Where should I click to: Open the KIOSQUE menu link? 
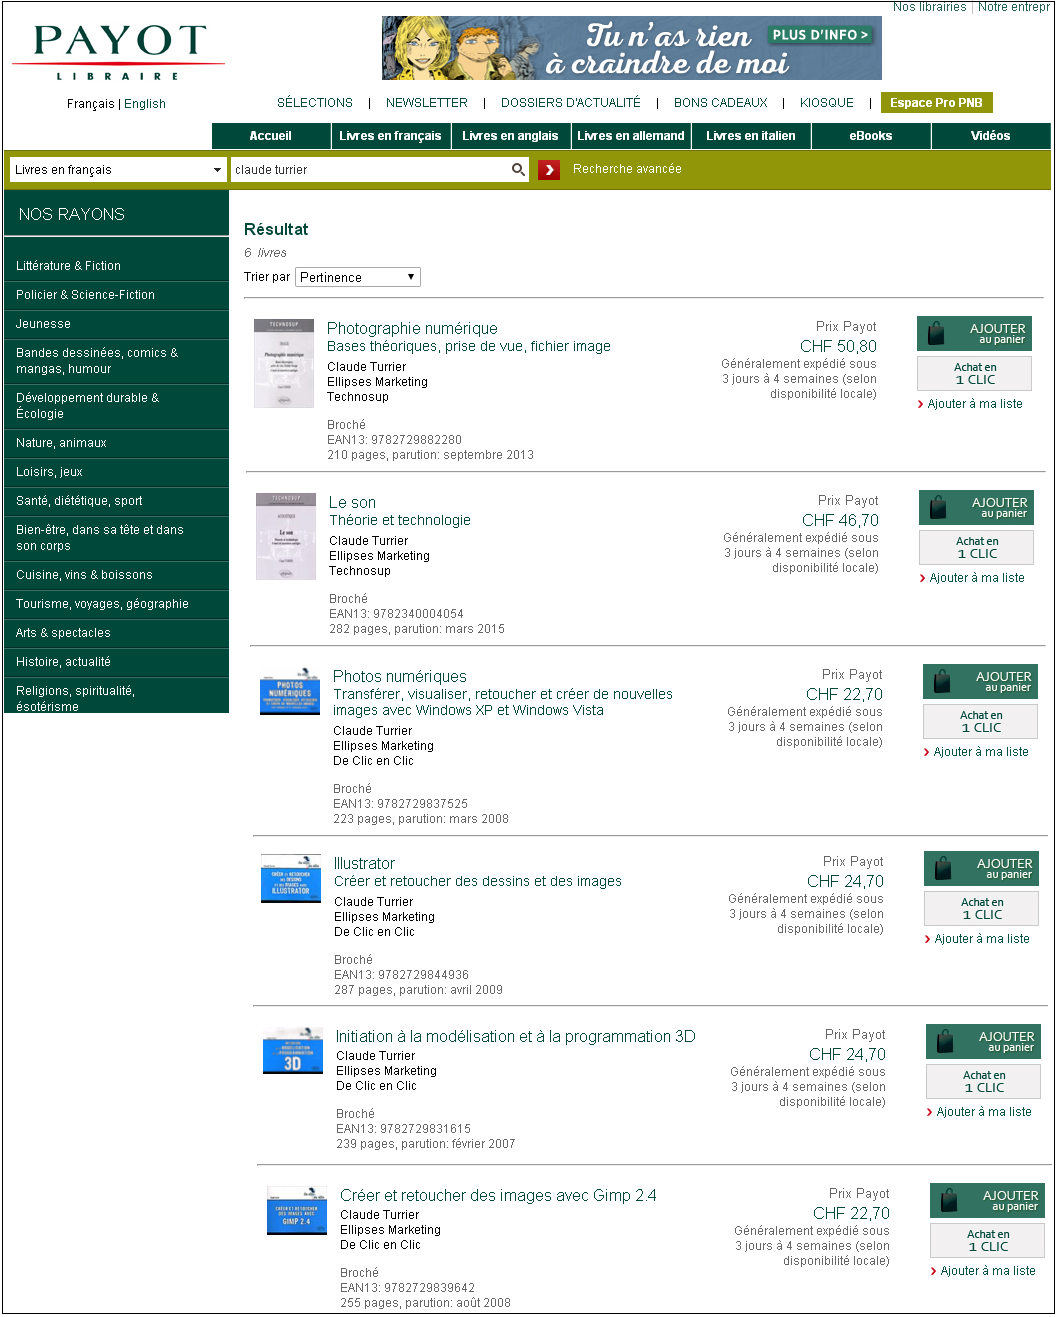[827, 103]
